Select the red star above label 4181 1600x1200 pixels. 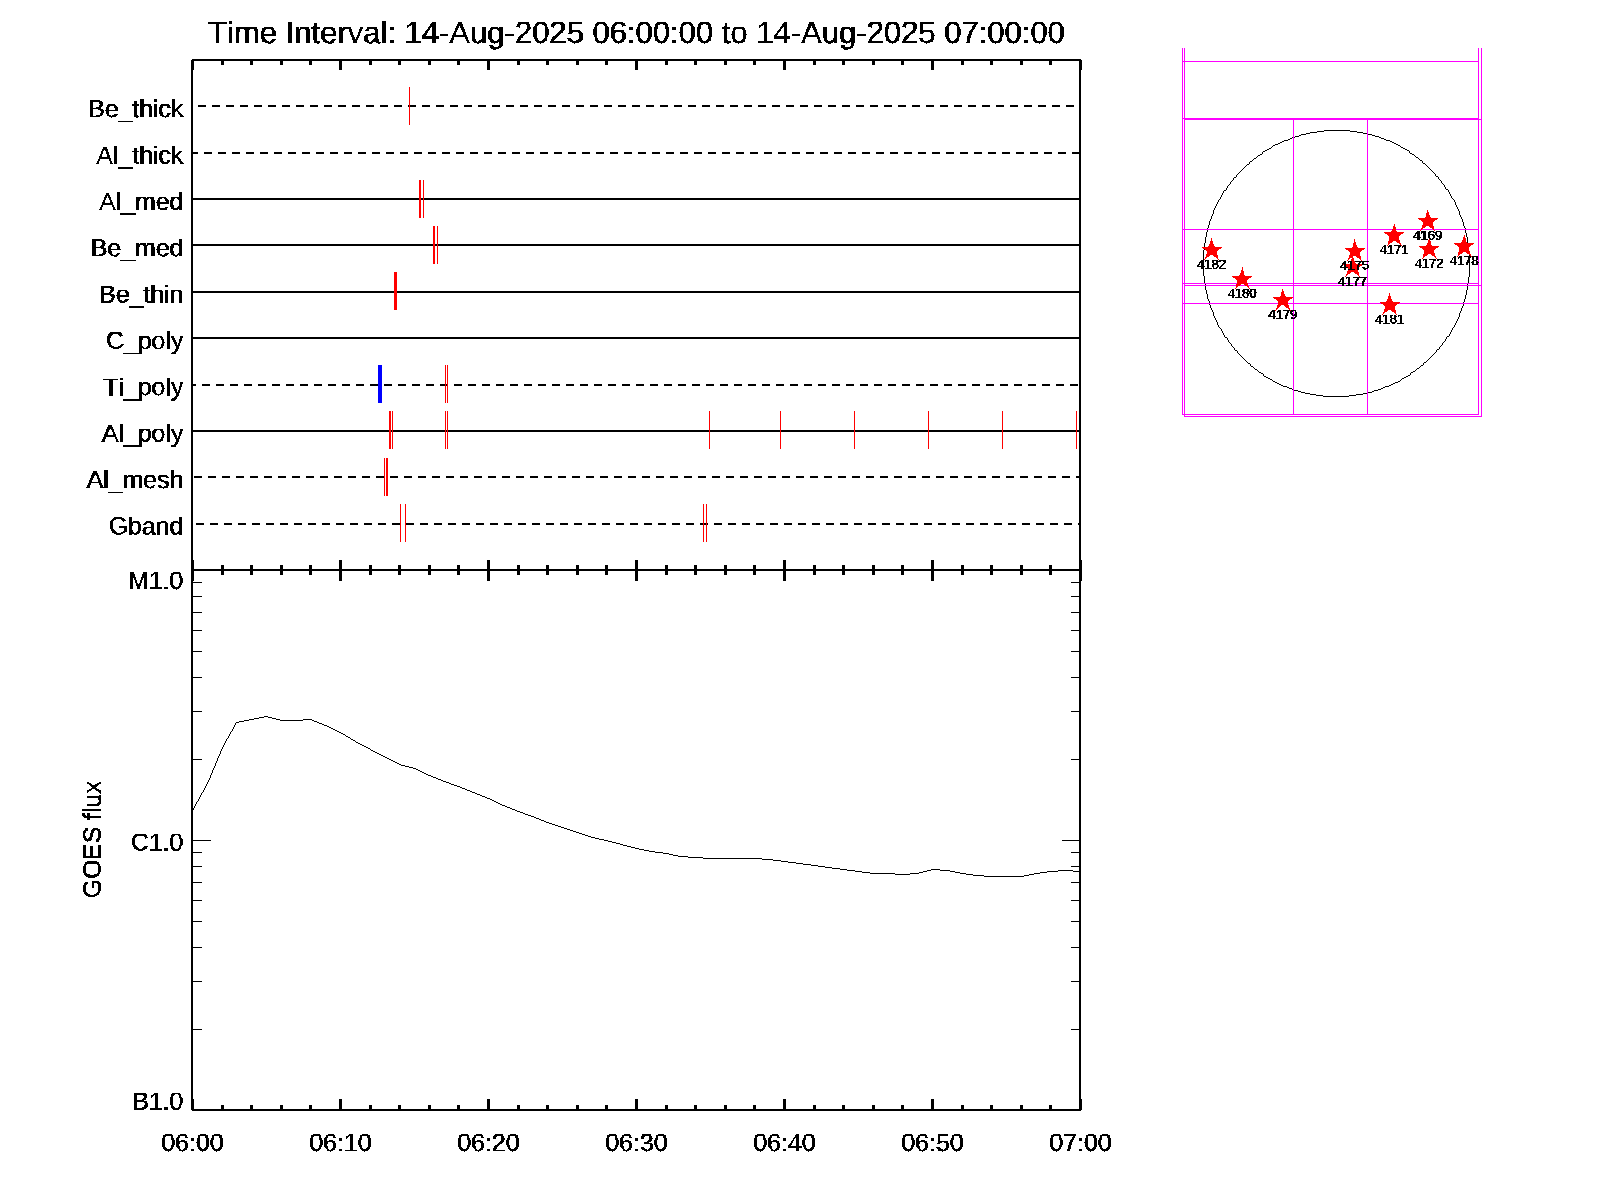pos(1389,305)
